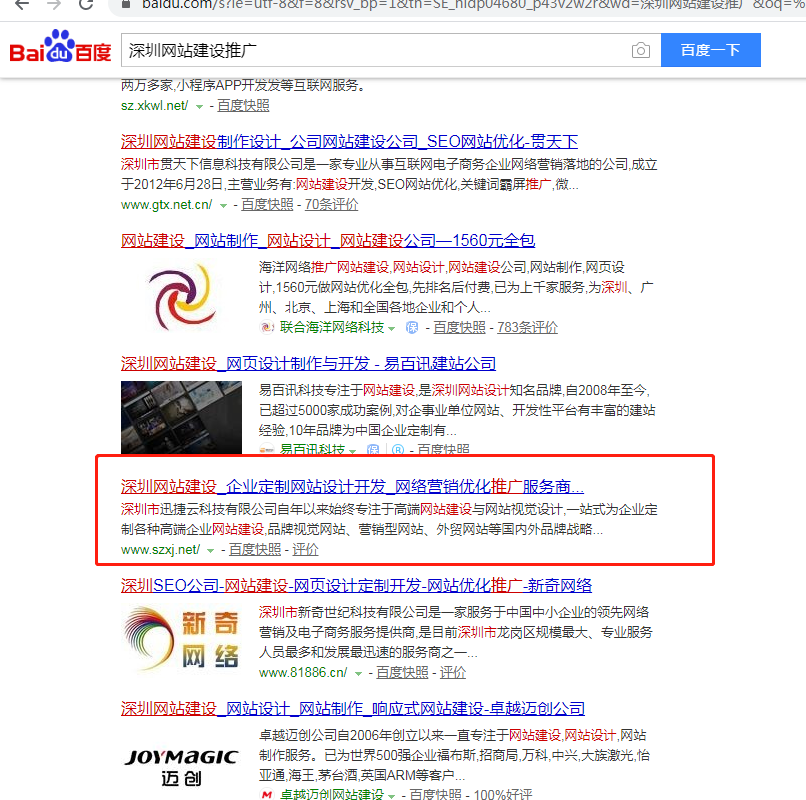Screen dimensions: 806x800
Task: Open 百度快照 for www.szxj.net result
Action: [255, 550]
